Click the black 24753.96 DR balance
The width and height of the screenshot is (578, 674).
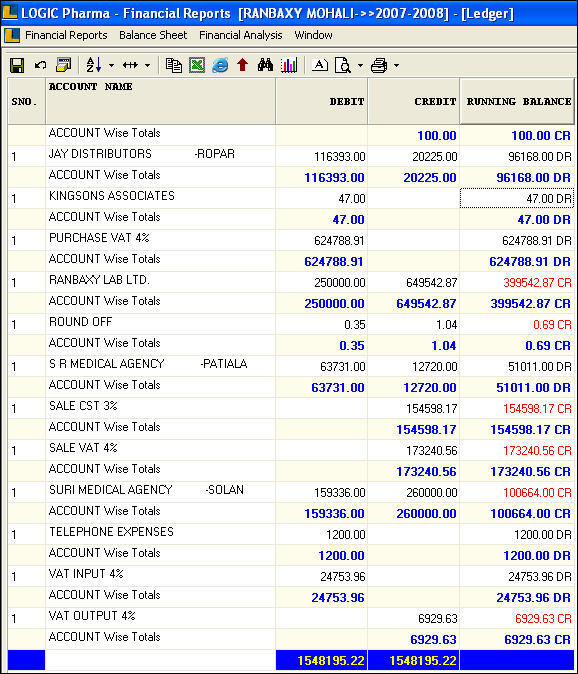[x=540, y=577]
